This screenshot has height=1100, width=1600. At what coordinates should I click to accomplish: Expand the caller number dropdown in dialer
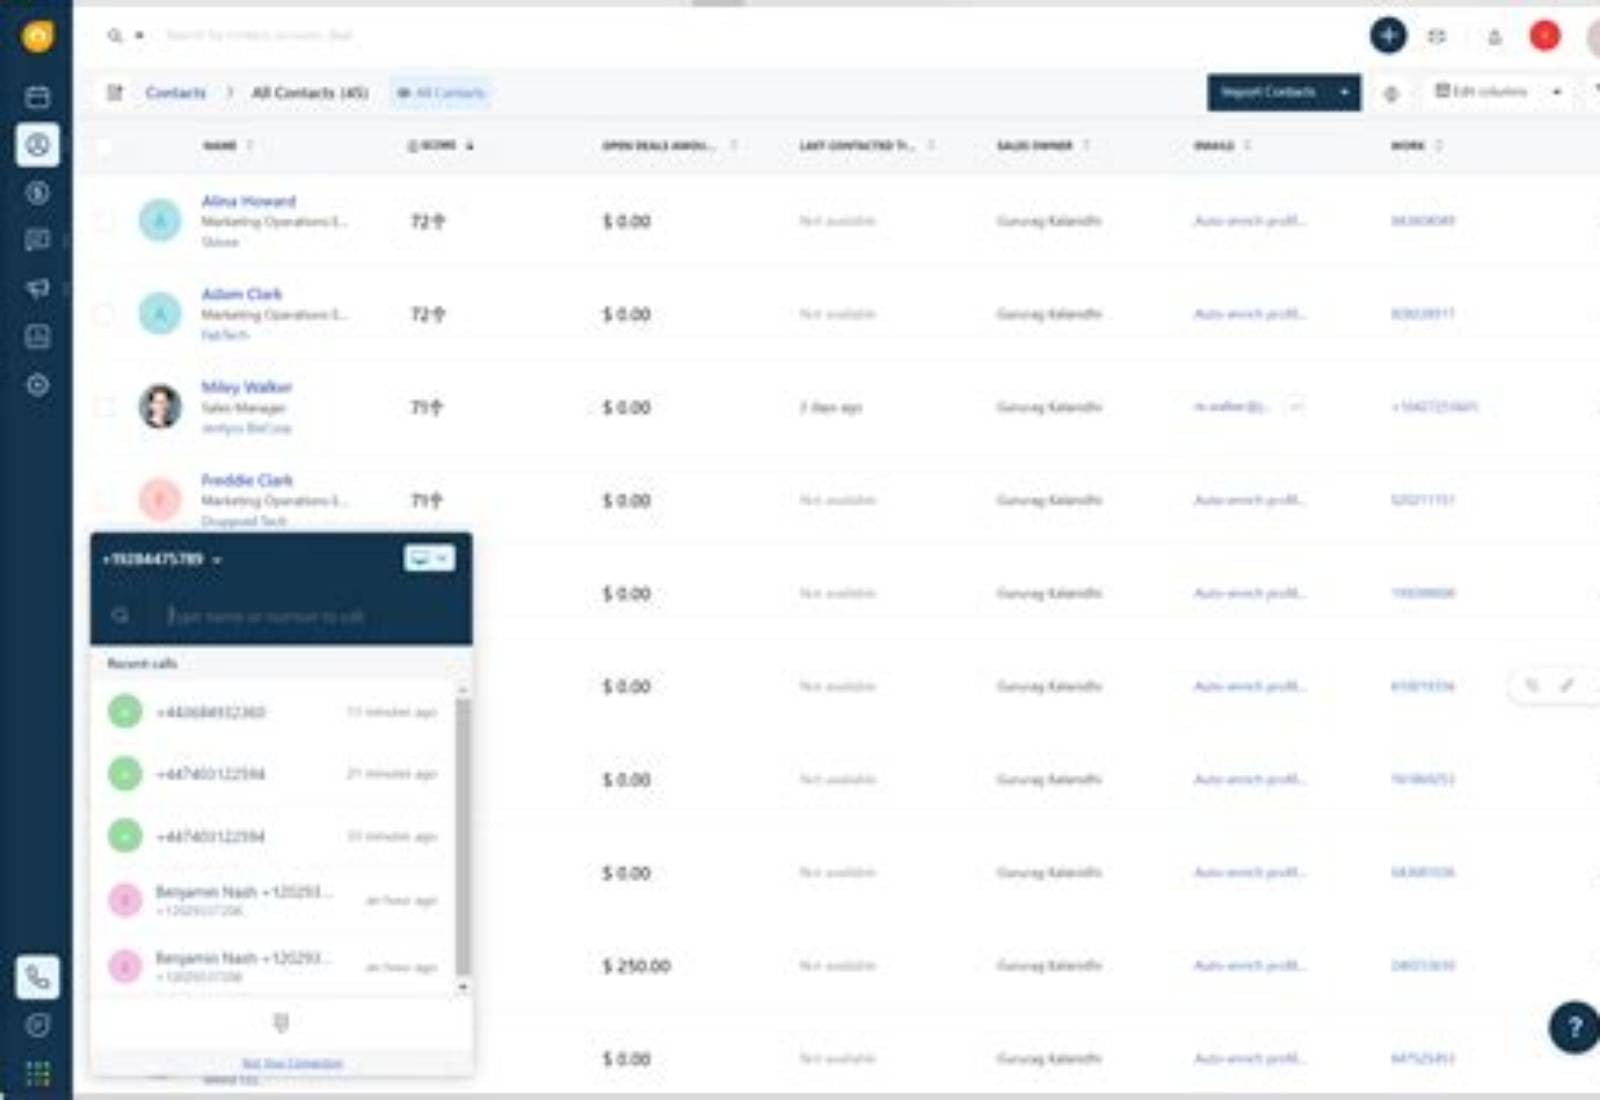217,560
